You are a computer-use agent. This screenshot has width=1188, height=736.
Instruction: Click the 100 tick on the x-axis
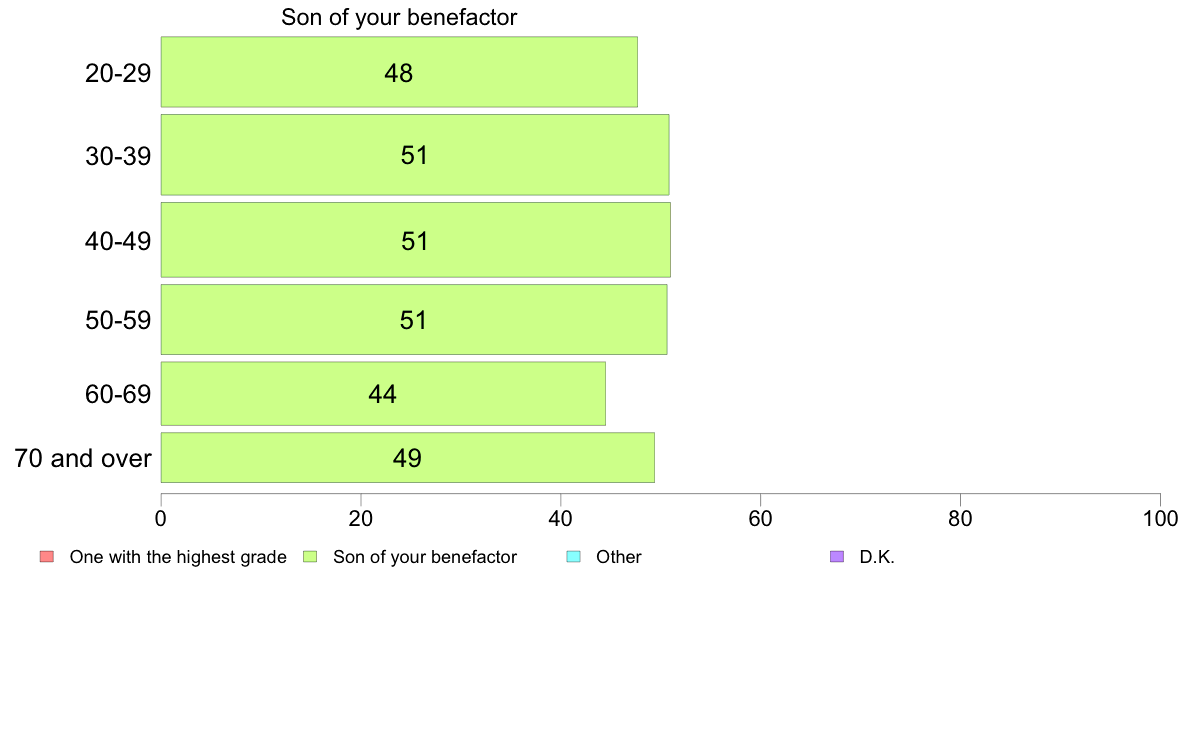point(1160,518)
